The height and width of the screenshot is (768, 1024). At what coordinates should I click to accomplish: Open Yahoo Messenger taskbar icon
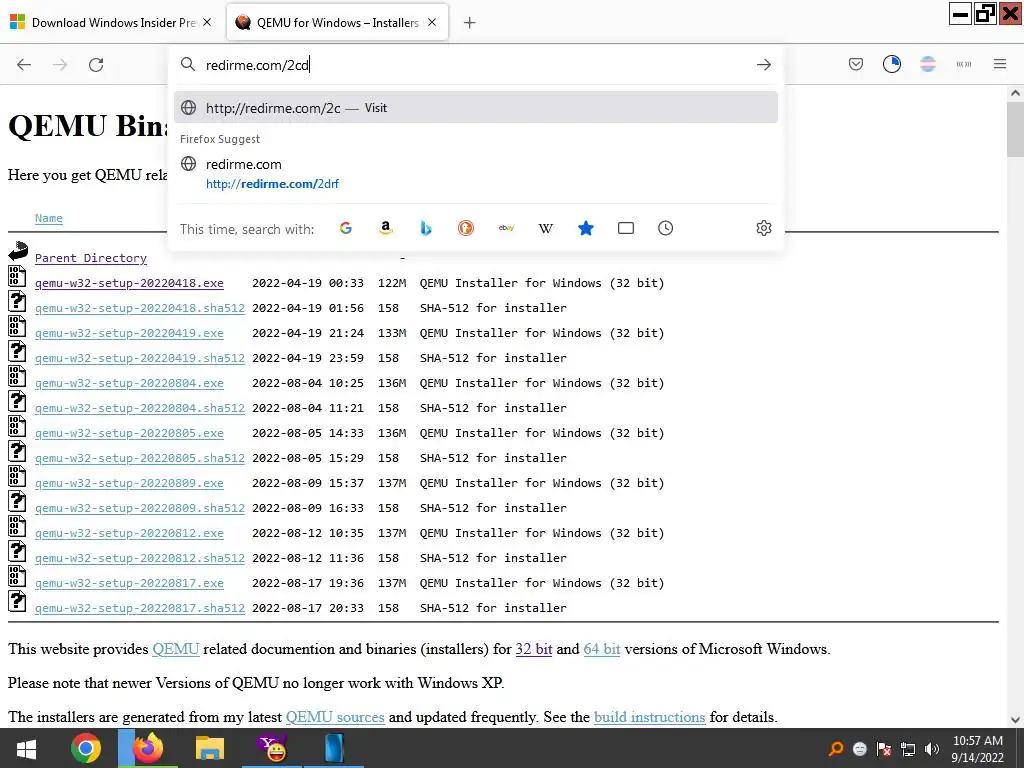(x=272, y=748)
